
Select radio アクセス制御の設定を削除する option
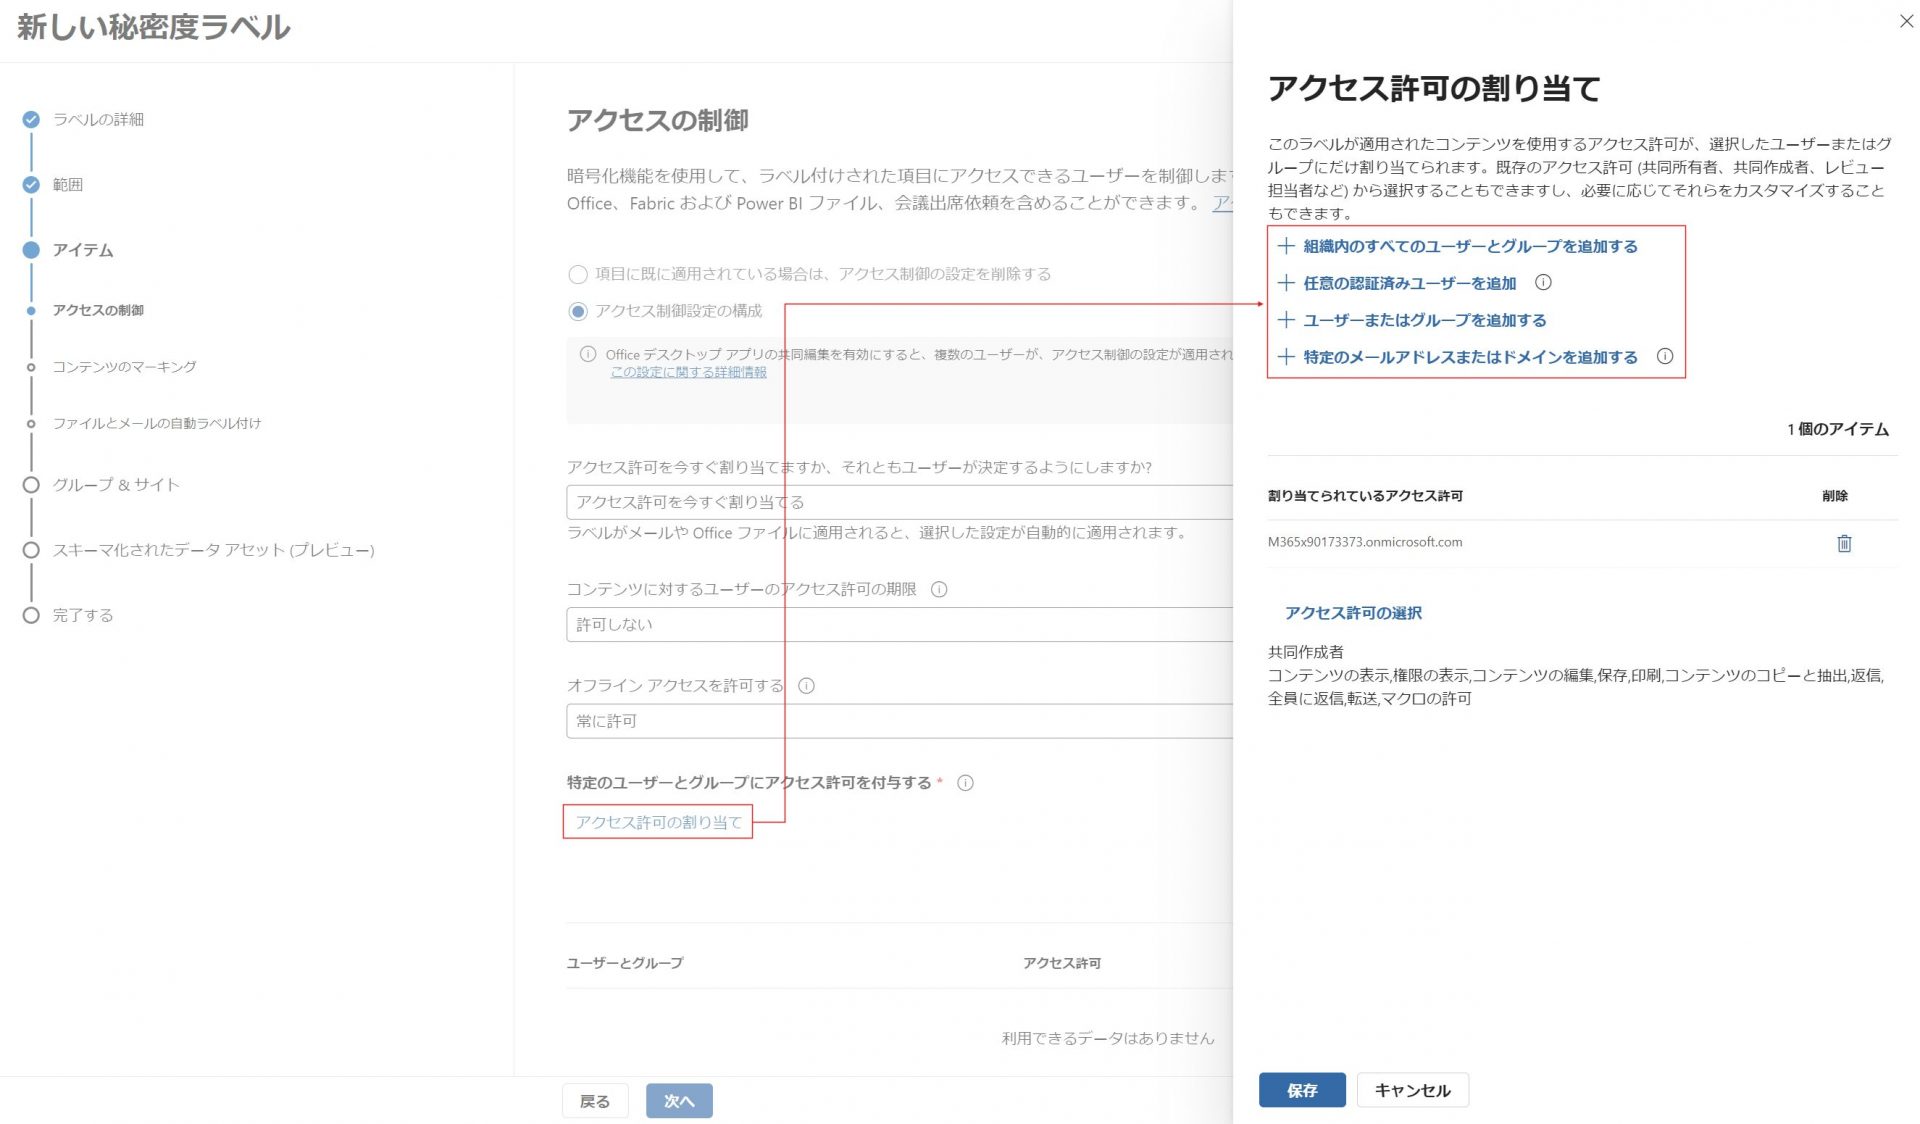pos(578,274)
